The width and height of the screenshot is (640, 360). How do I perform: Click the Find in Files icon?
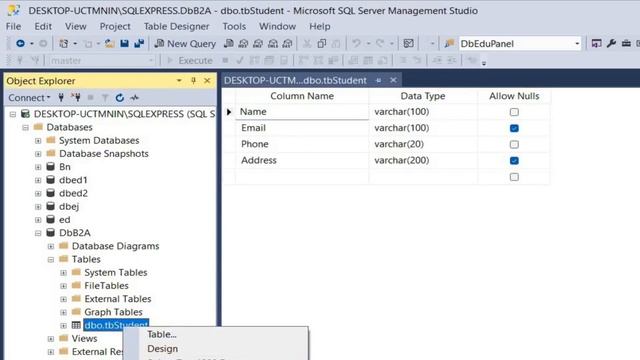(x=449, y=43)
